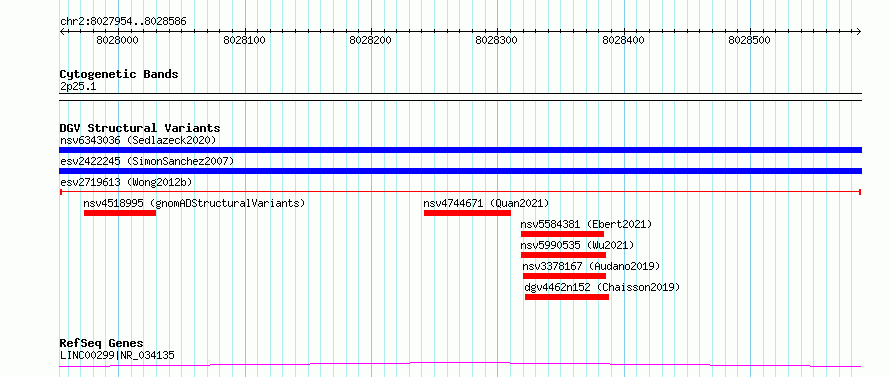The image size is (890, 377).
Task: Click the RefSeq Genes track title
Action: pos(102,344)
